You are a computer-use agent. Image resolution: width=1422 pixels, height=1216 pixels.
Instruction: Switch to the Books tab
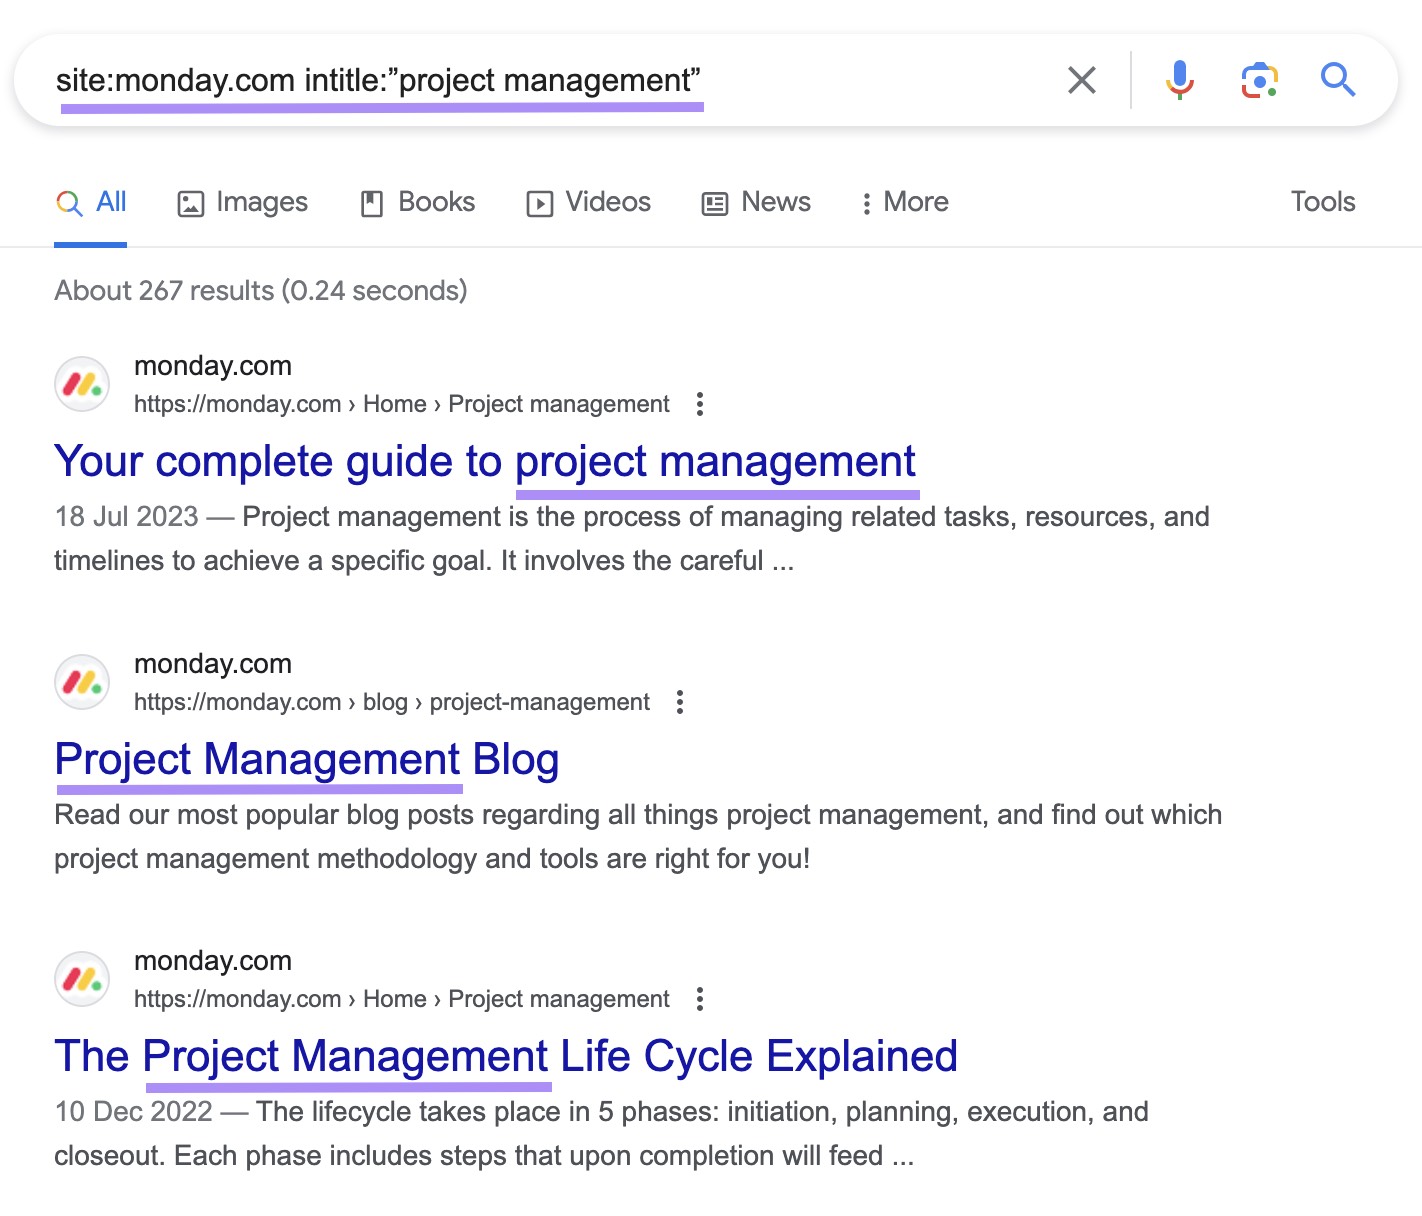[416, 202]
